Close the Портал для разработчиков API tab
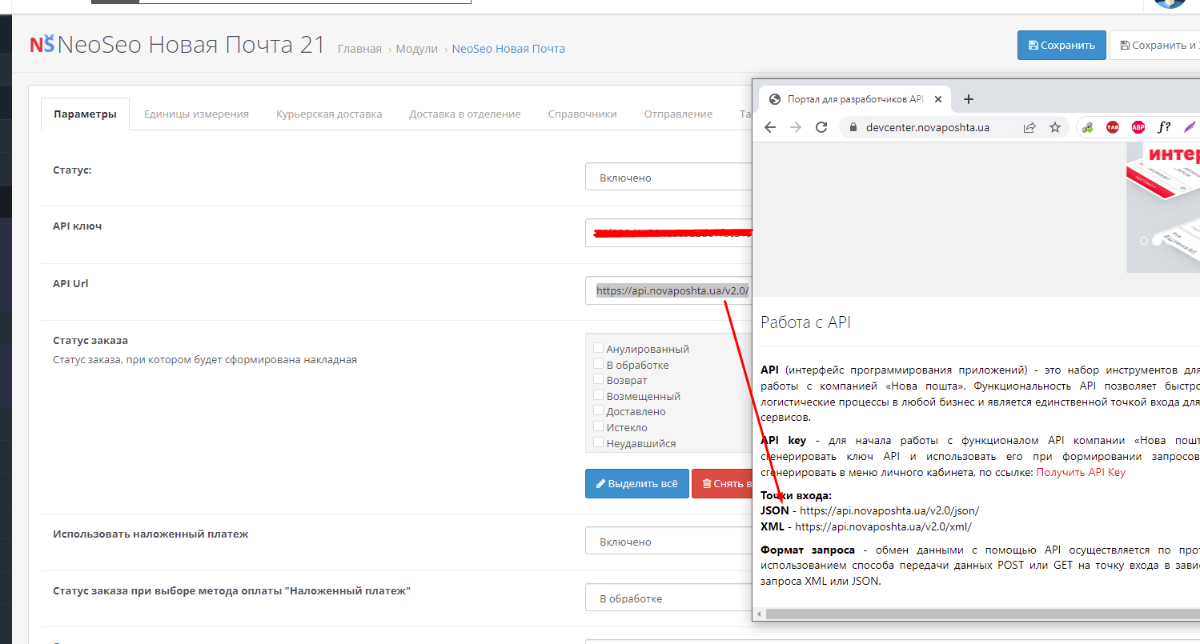This screenshot has height=644, width=1200. pos(938,99)
